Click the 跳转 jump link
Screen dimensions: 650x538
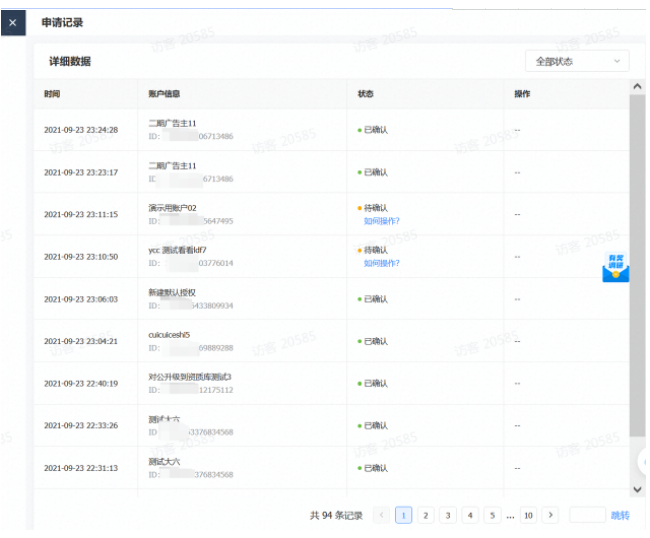620,515
